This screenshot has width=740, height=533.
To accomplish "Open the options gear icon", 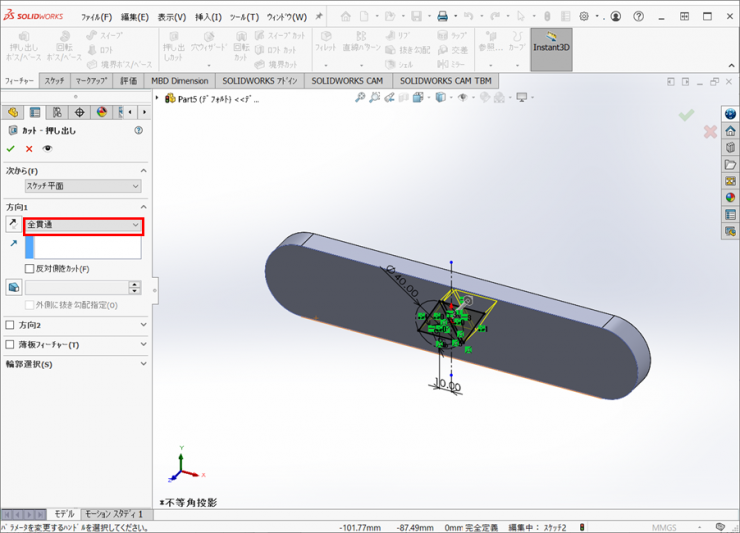I will 584,17.
